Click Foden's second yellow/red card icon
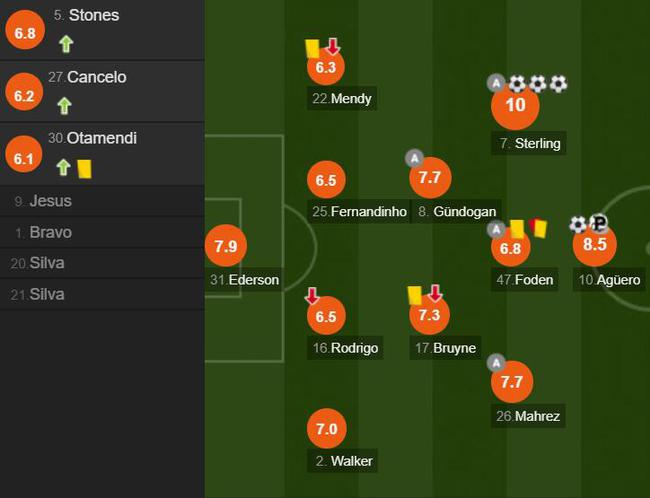 (x=539, y=229)
